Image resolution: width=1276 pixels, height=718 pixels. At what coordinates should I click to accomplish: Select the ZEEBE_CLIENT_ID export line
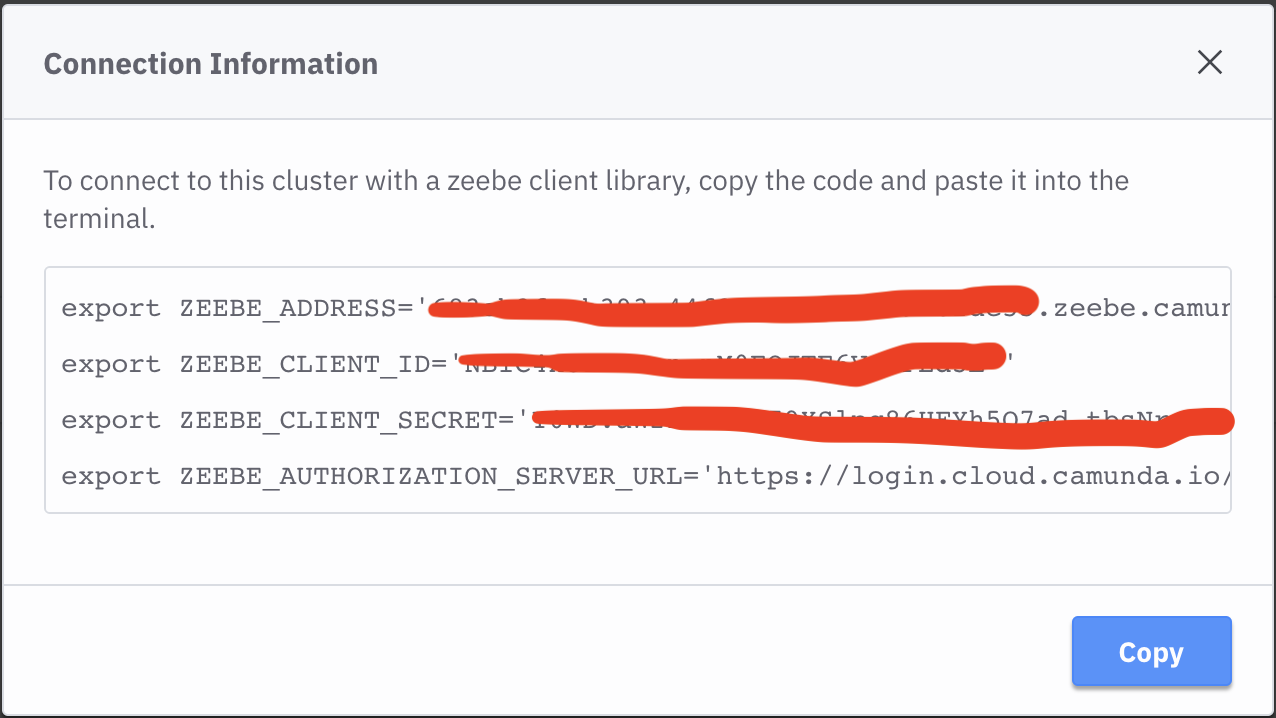538,363
